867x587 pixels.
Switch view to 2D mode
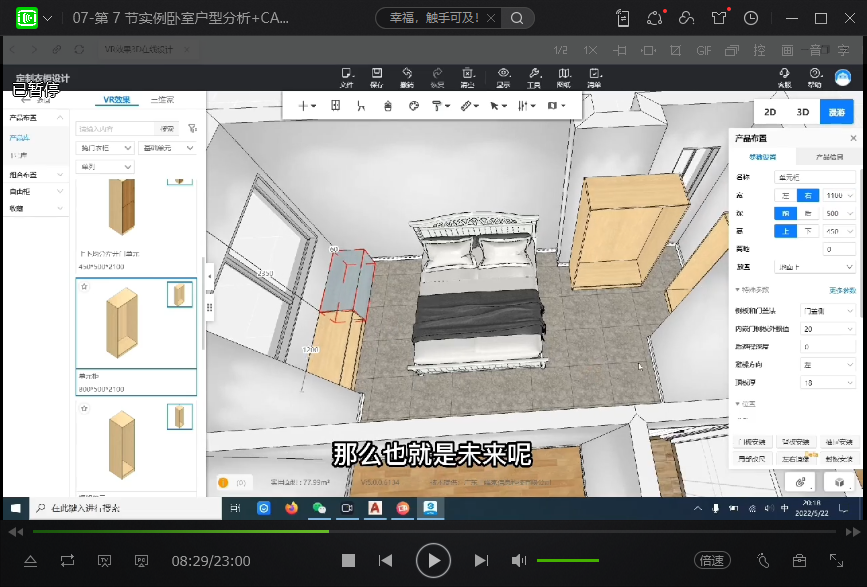click(770, 113)
